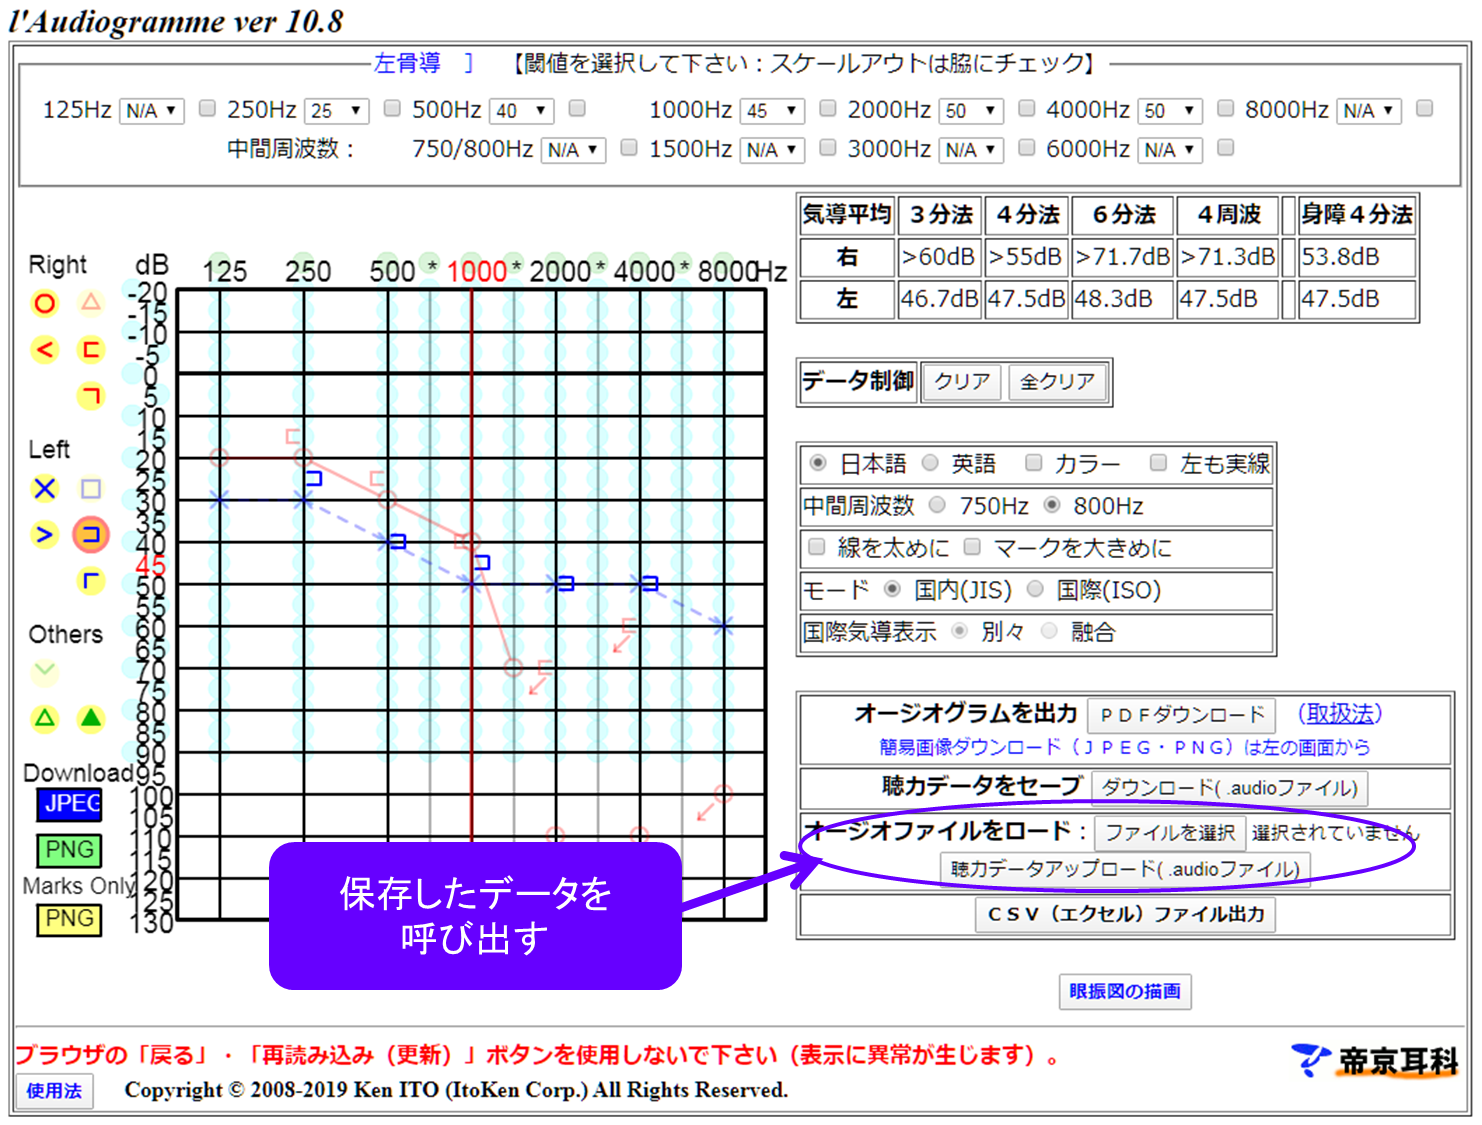Select the 750Hz intermediate frequency radio
The image size is (1482, 1125).
coord(937,504)
